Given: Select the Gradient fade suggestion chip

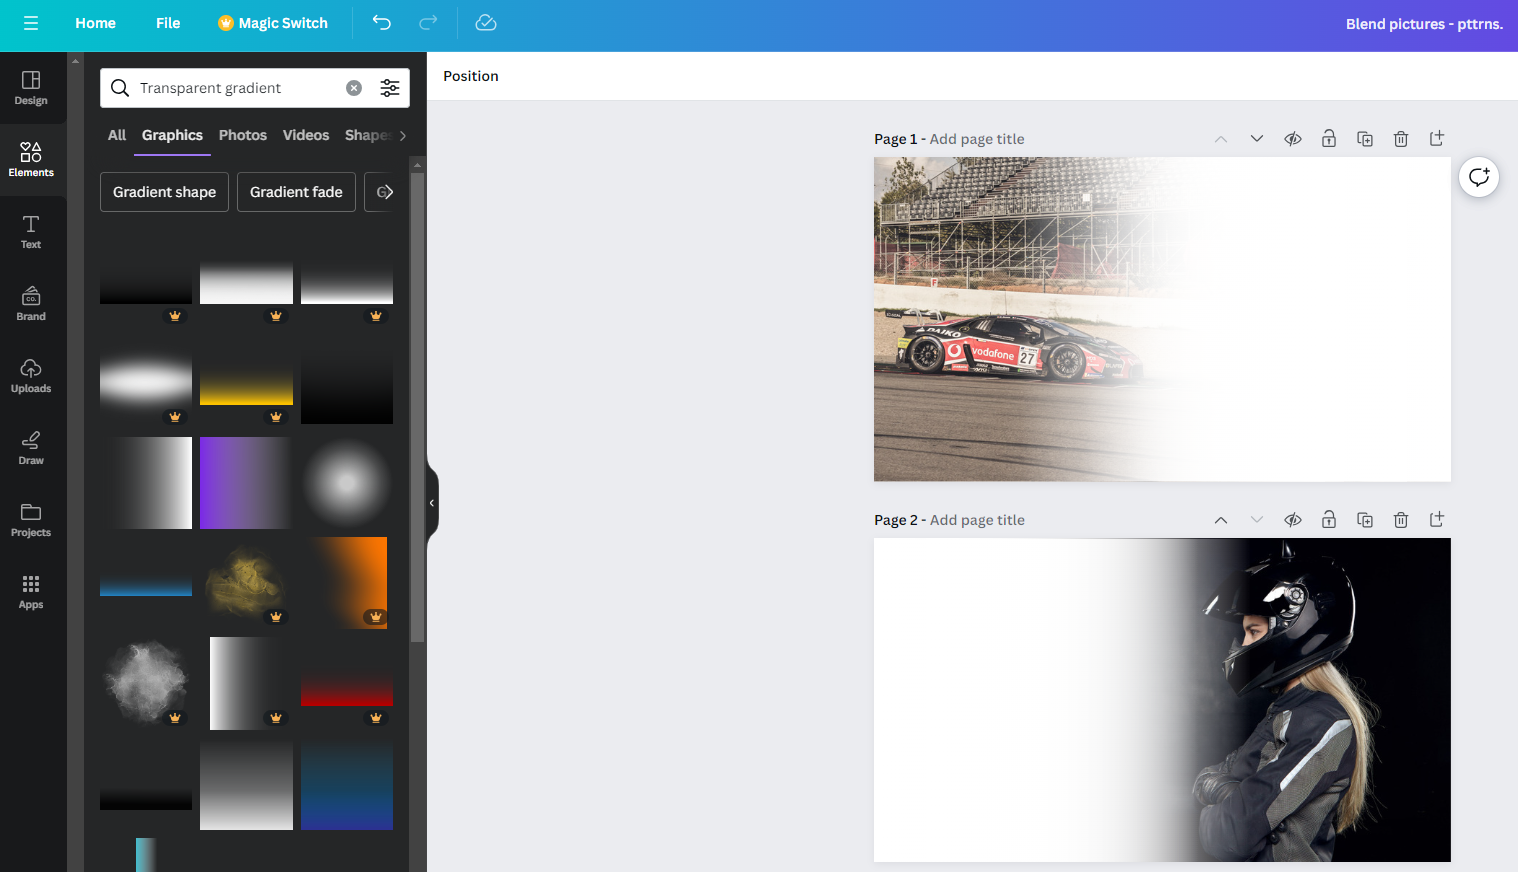Looking at the screenshot, I should click(296, 192).
